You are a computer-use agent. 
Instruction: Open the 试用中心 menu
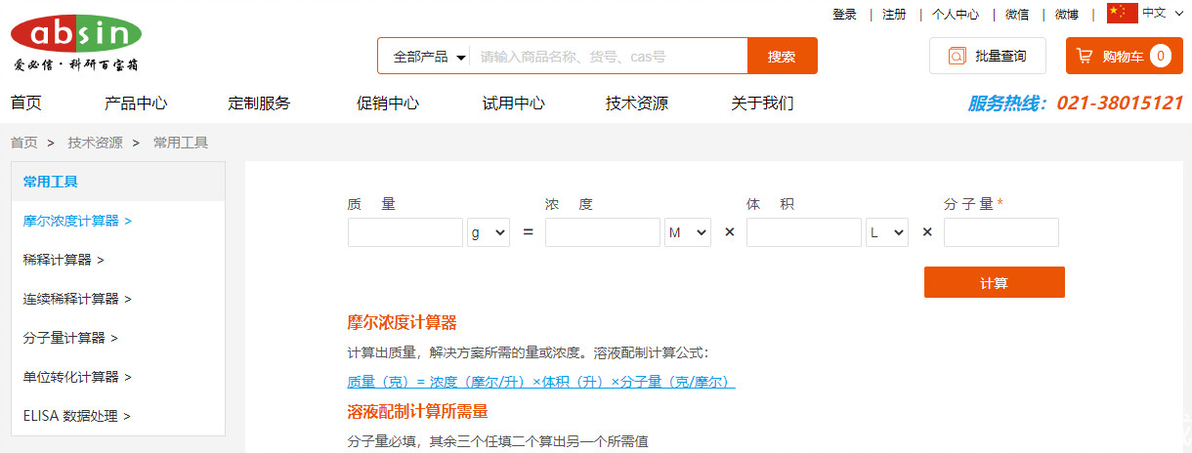tap(514, 103)
